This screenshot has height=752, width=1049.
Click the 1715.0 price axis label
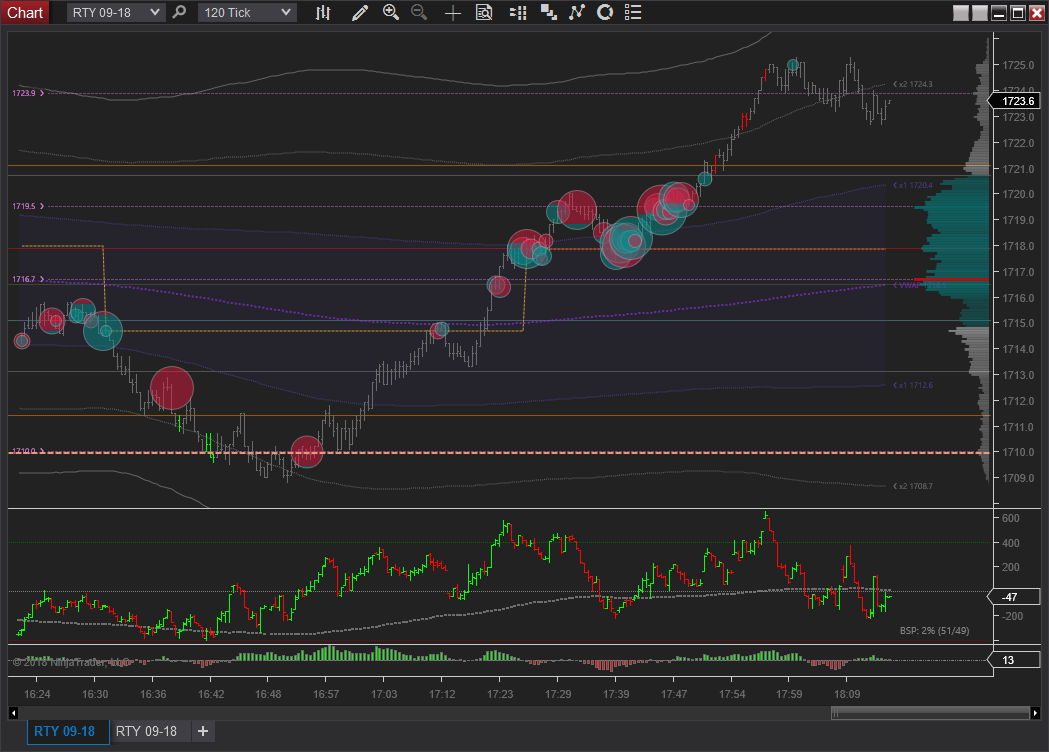point(1018,323)
